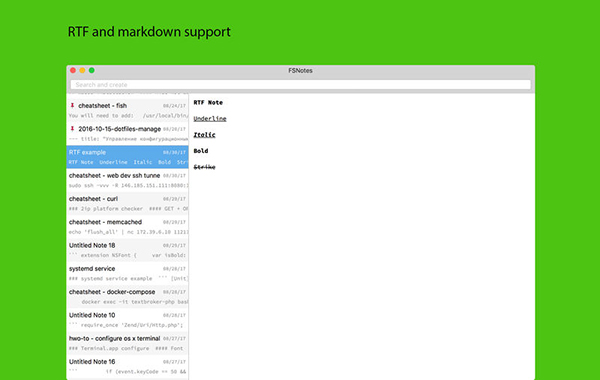Focus the Search and create field
600x380 pixels.
(300, 85)
